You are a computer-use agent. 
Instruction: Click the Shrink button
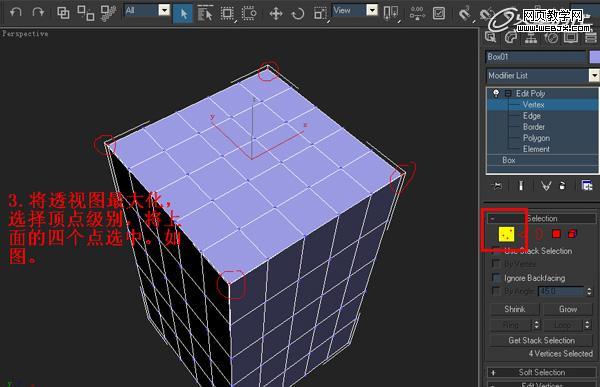point(515,309)
